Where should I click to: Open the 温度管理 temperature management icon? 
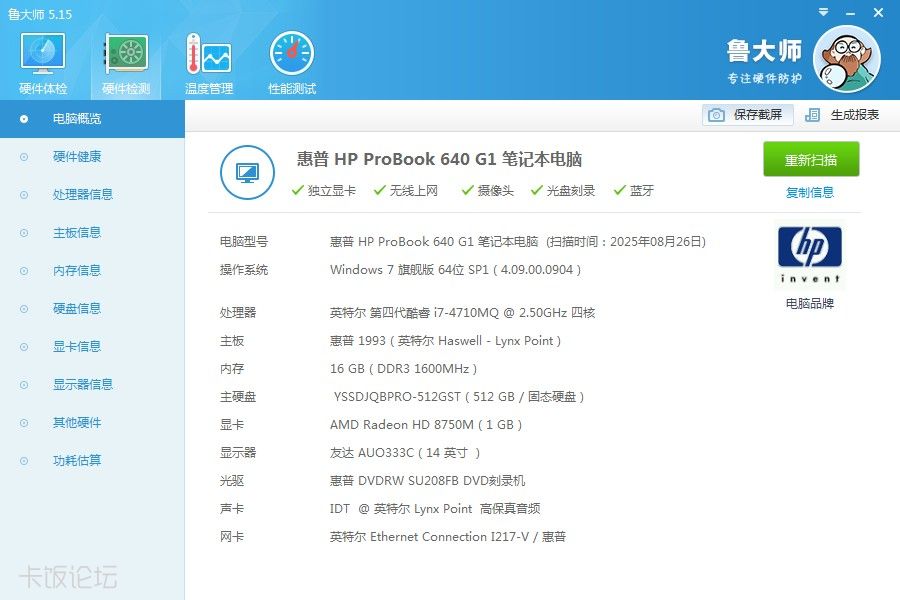(x=209, y=56)
